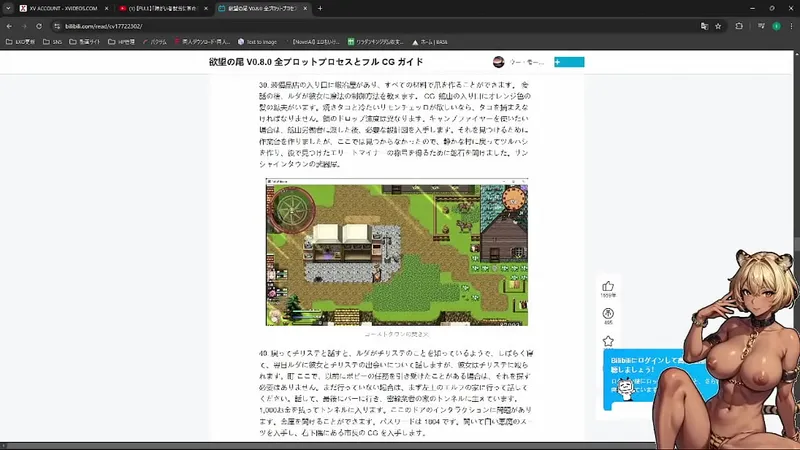Image resolution: width=800 pixels, height=450 pixels.
Task: Open the HP bookmarks folder
Action: coord(121,42)
